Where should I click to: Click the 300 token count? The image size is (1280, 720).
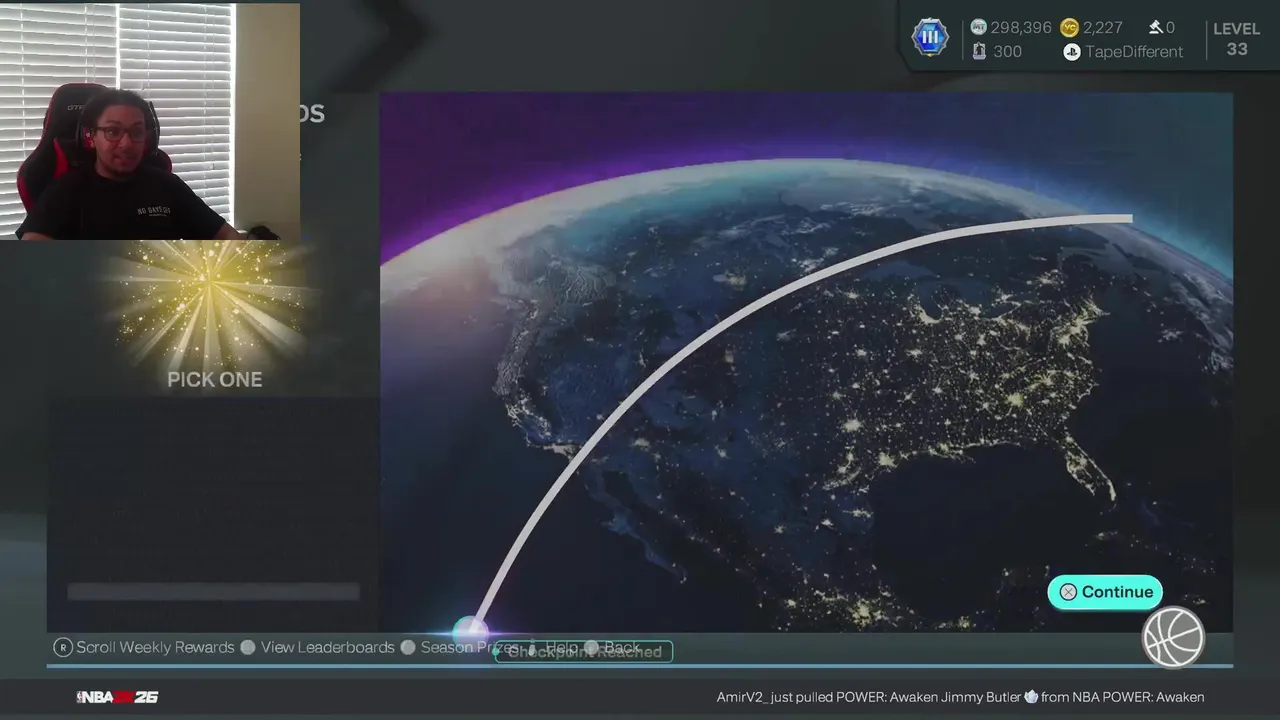(1008, 52)
